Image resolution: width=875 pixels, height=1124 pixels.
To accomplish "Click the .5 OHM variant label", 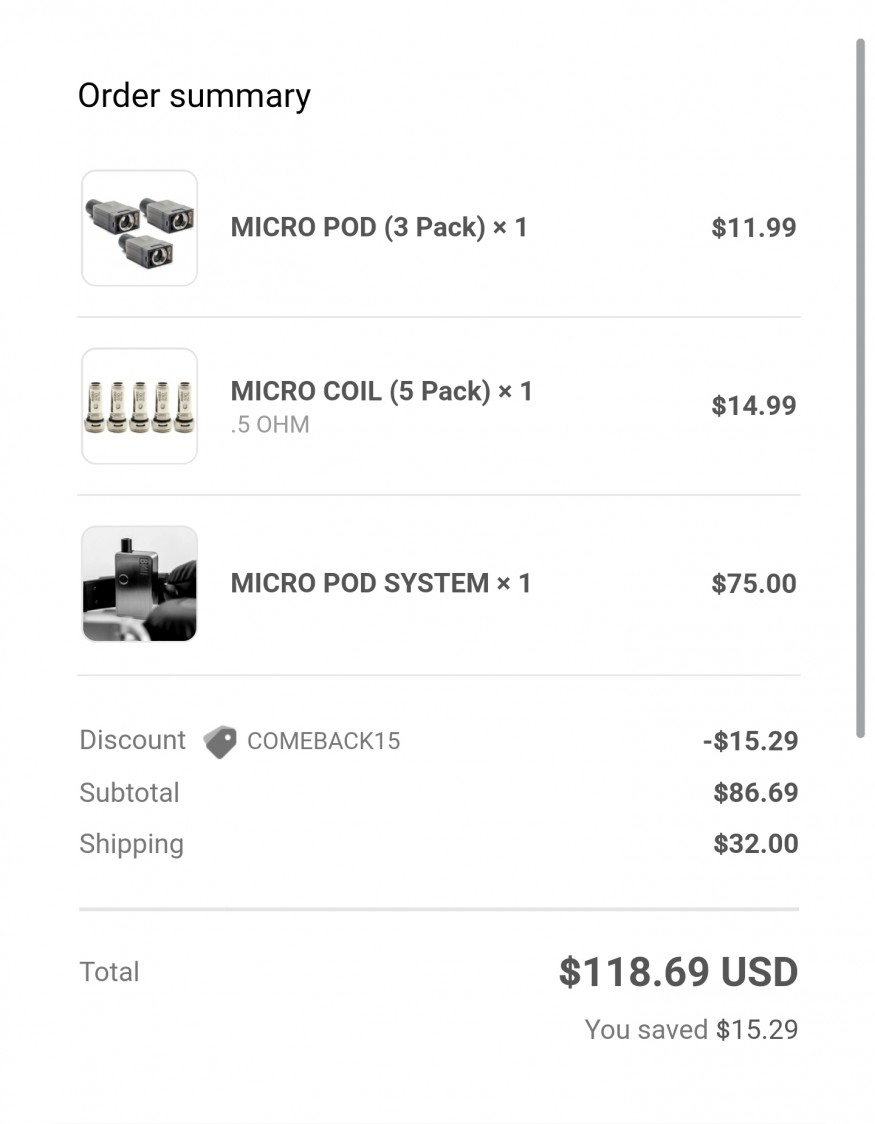I will pos(270,425).
